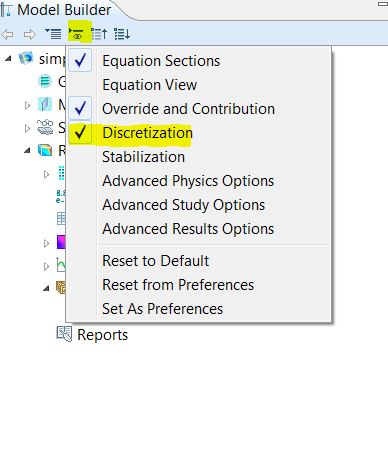This screenshot has width=388, height=474.
Task: Click the Global Definitions node icon
Action: [45, 81]
